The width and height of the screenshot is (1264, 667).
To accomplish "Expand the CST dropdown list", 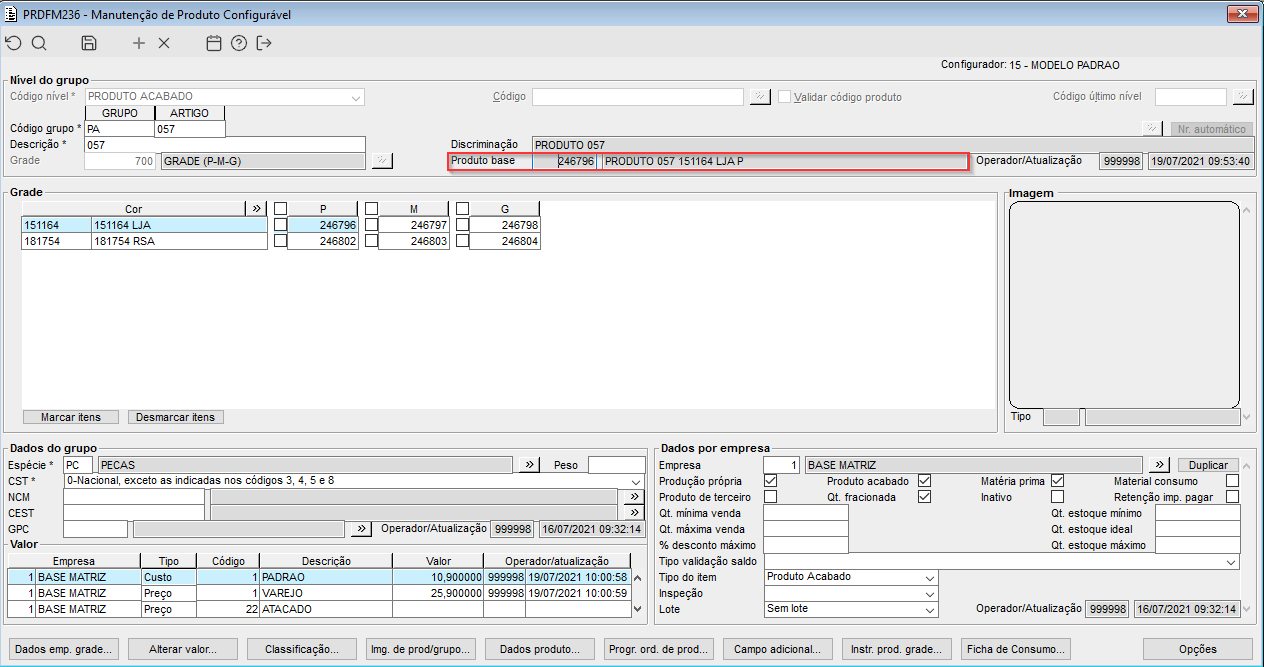I will click(636, 481).
